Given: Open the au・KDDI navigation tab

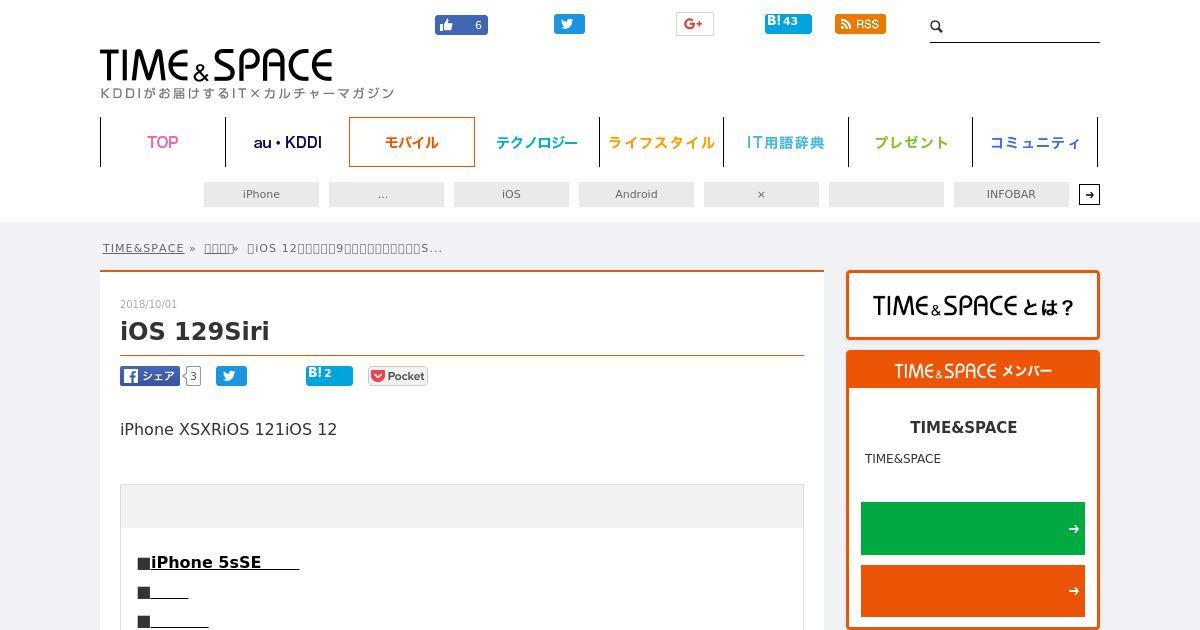Looking at the screenshot, I should [287, 142].
